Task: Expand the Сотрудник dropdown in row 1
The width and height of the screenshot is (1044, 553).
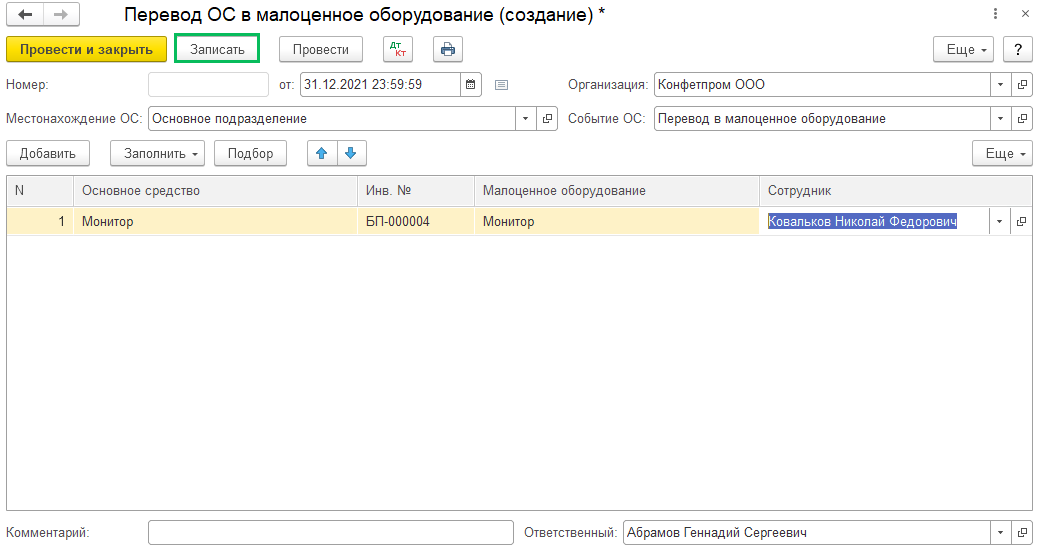Action: [x=999, y=222]
